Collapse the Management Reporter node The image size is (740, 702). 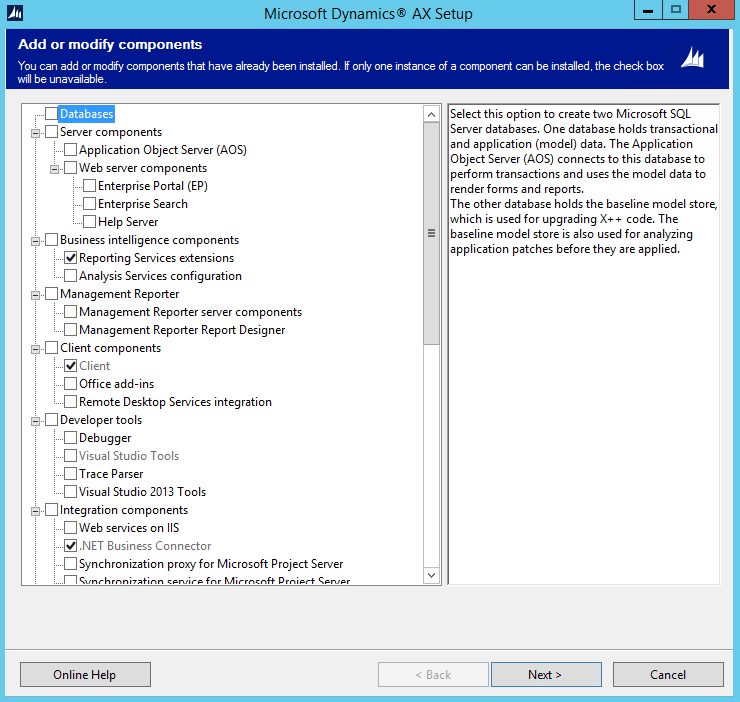tap(35, 296)
